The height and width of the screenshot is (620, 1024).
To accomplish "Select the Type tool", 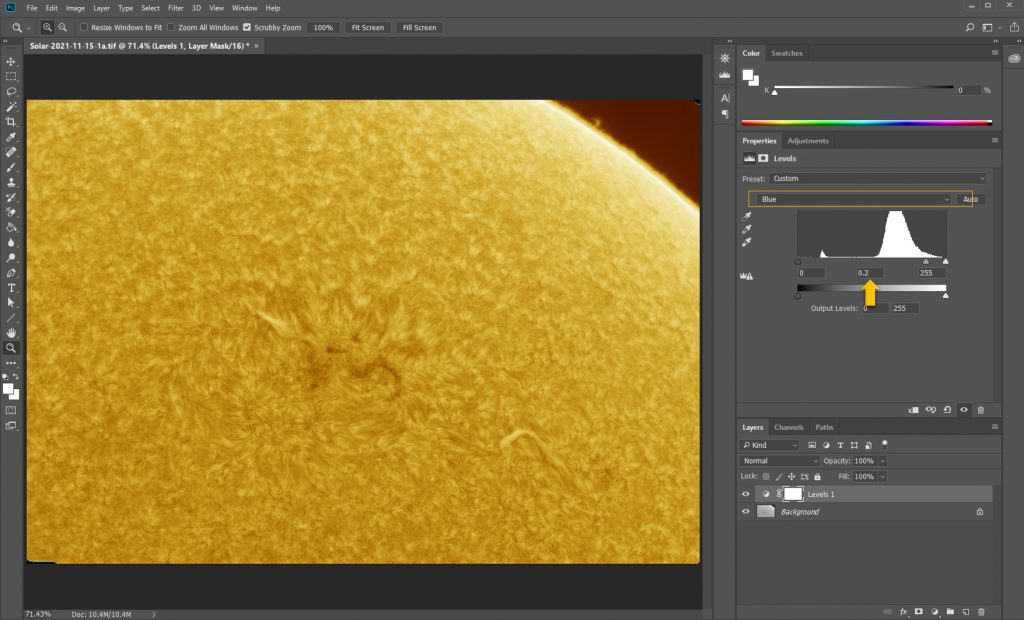I will [x=11, y=287].
